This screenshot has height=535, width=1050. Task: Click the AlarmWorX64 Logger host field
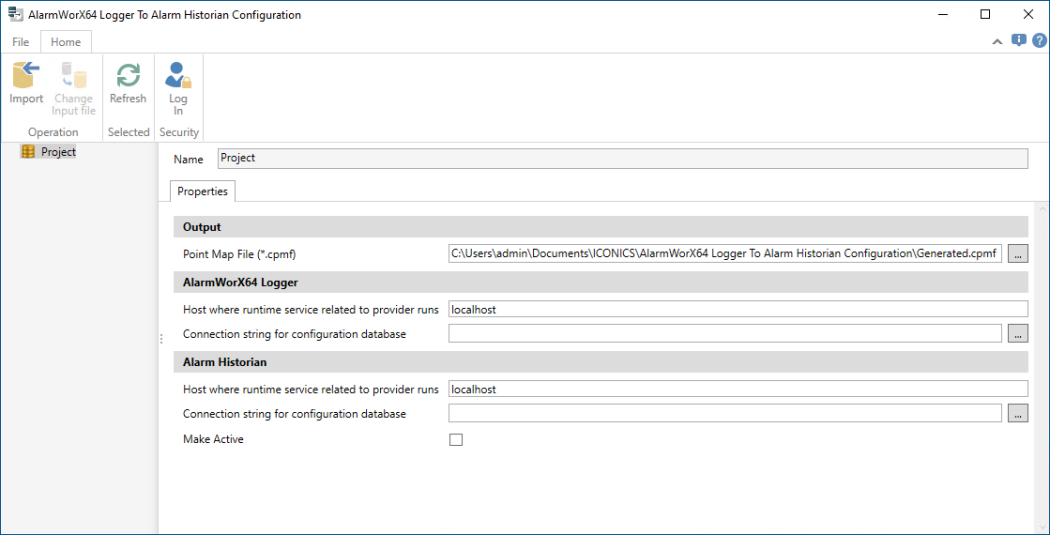(738, 309)
